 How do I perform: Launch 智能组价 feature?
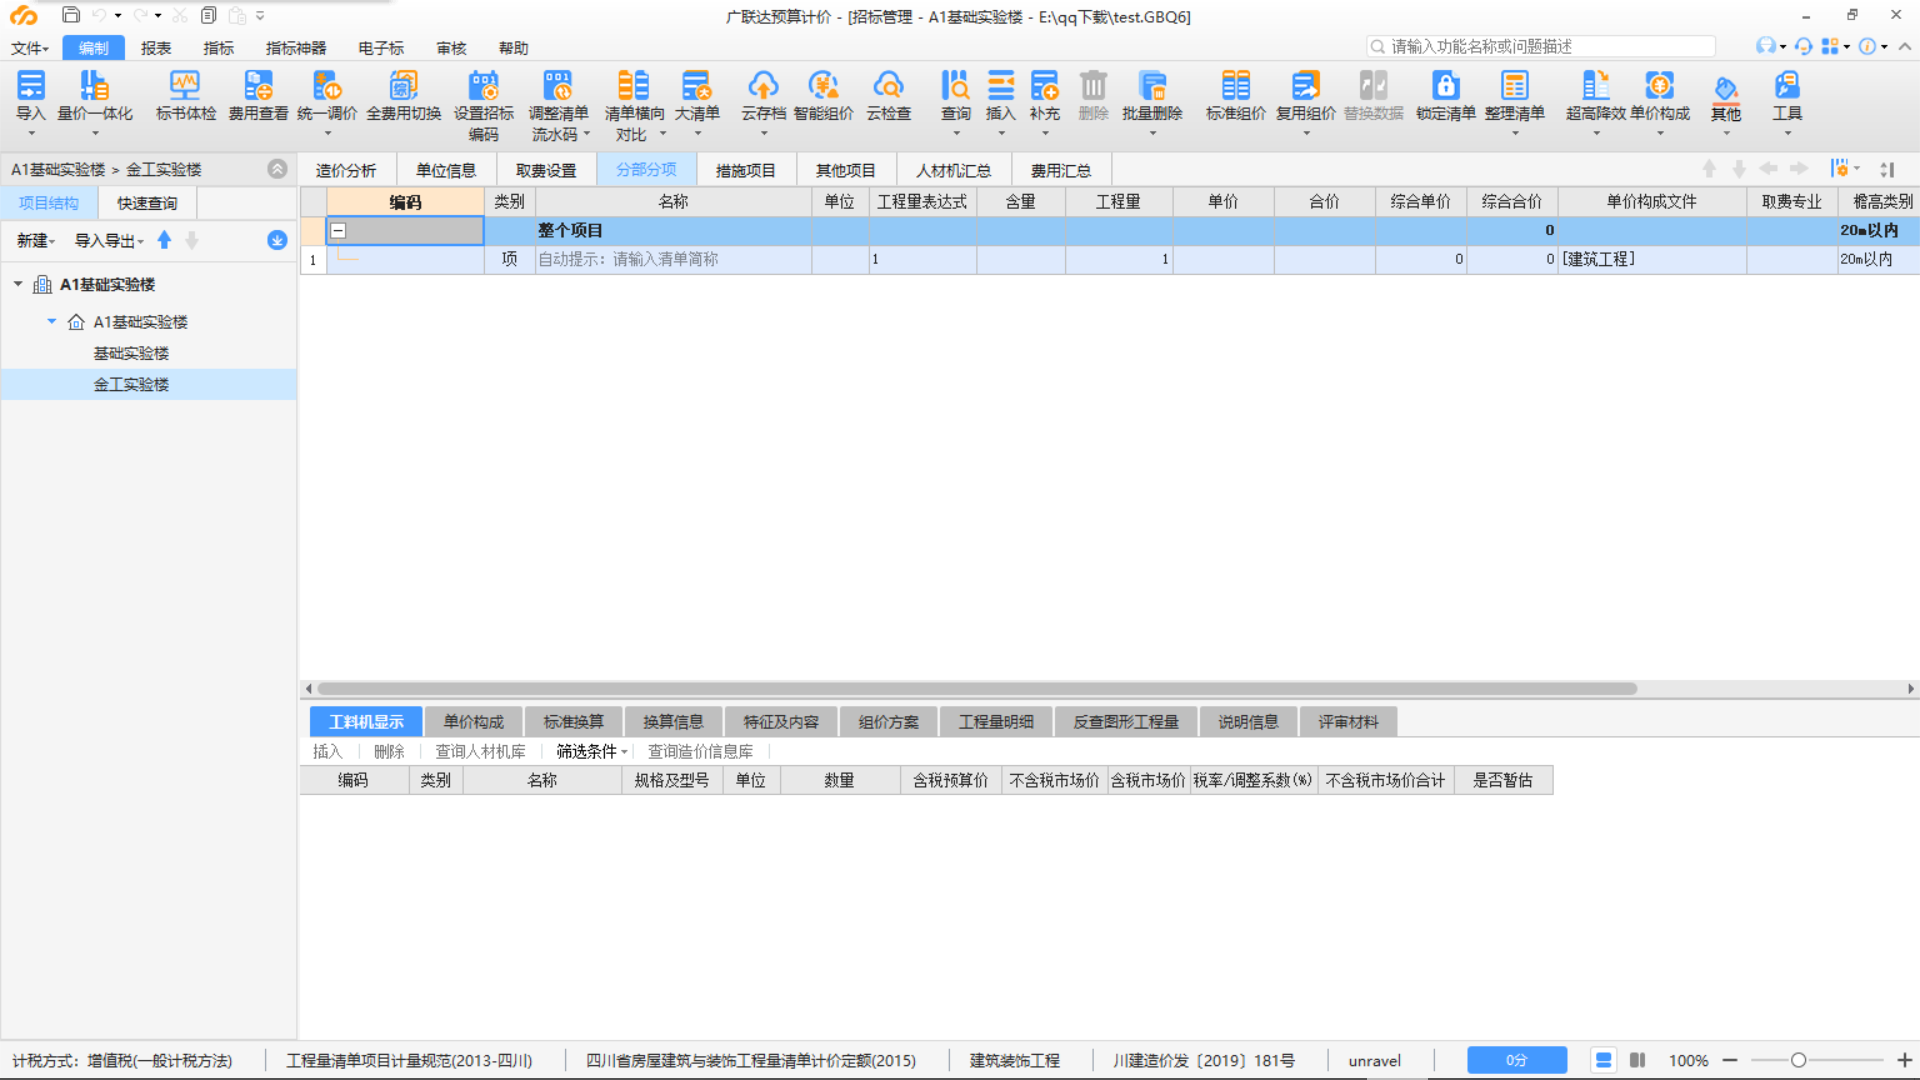823,96
